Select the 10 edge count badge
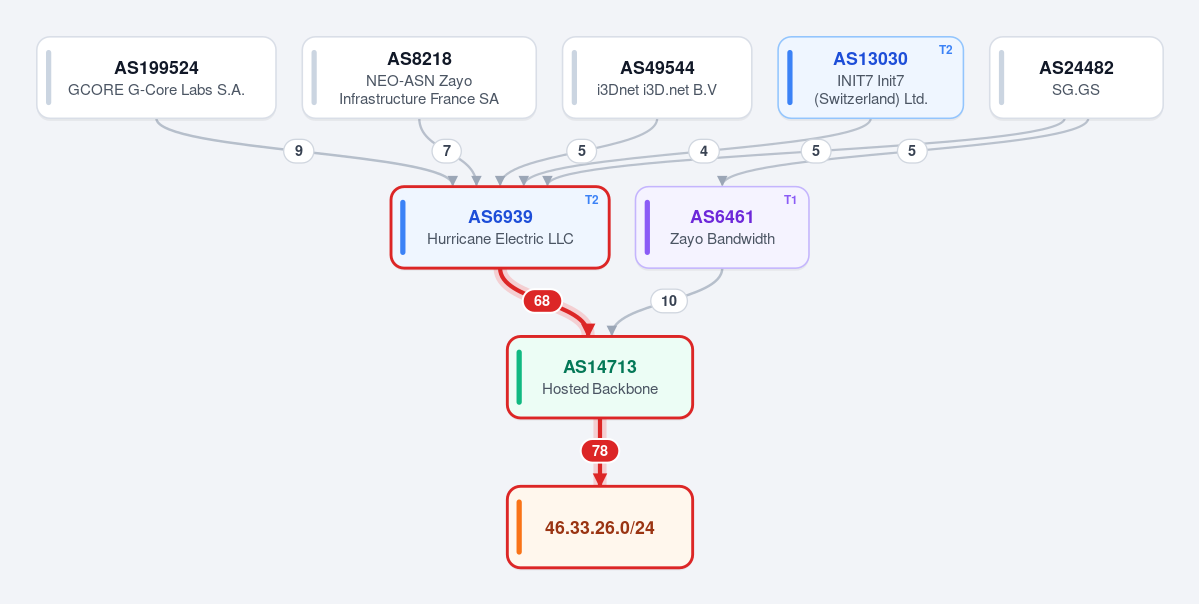This screenshot has height=604, width=1199. point(669,301)
